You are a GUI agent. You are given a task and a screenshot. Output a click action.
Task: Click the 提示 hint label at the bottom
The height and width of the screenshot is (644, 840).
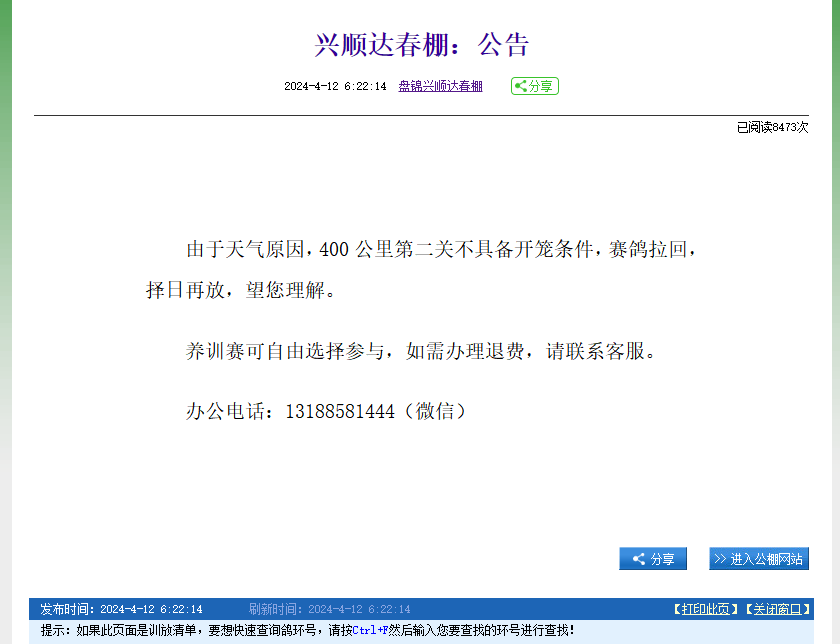[x=55, y=631]
